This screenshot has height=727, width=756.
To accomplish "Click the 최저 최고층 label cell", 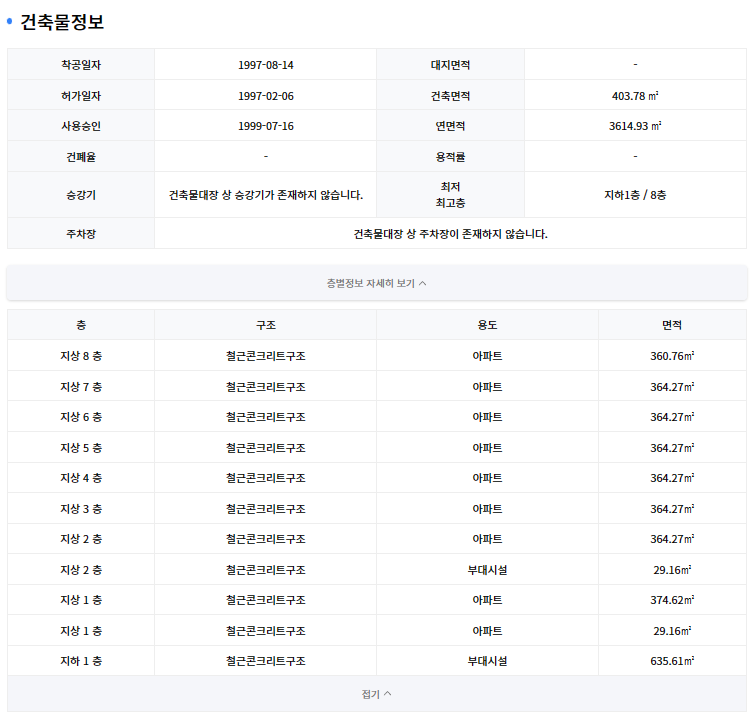I will pos(450,195).
